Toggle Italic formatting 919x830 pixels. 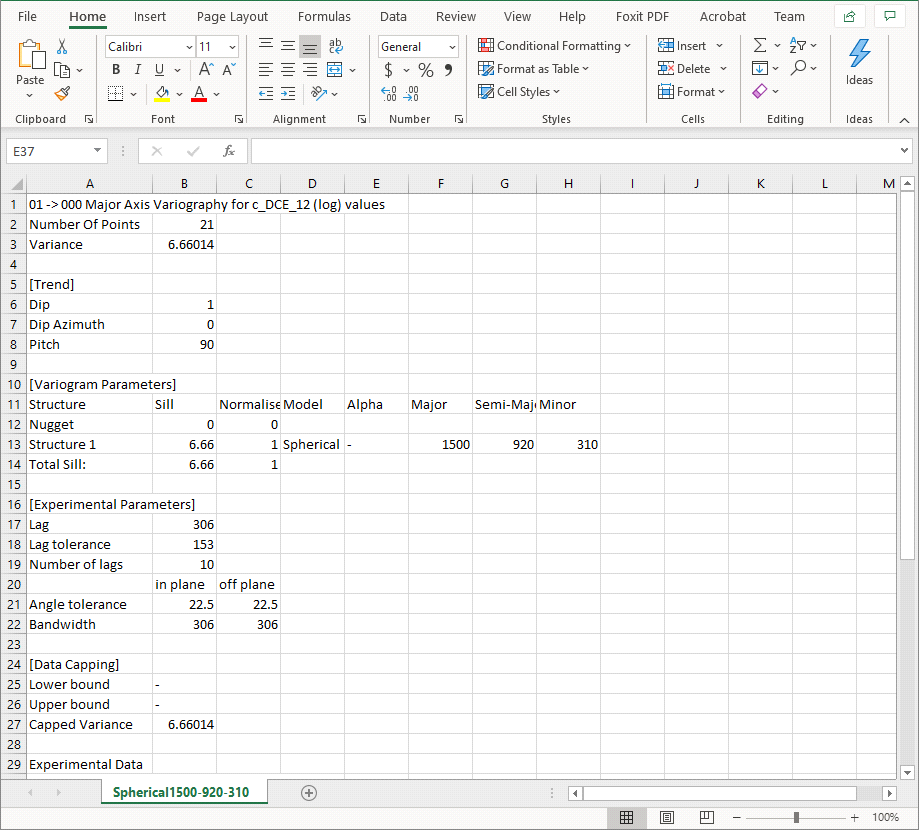(x=138, y=69)
